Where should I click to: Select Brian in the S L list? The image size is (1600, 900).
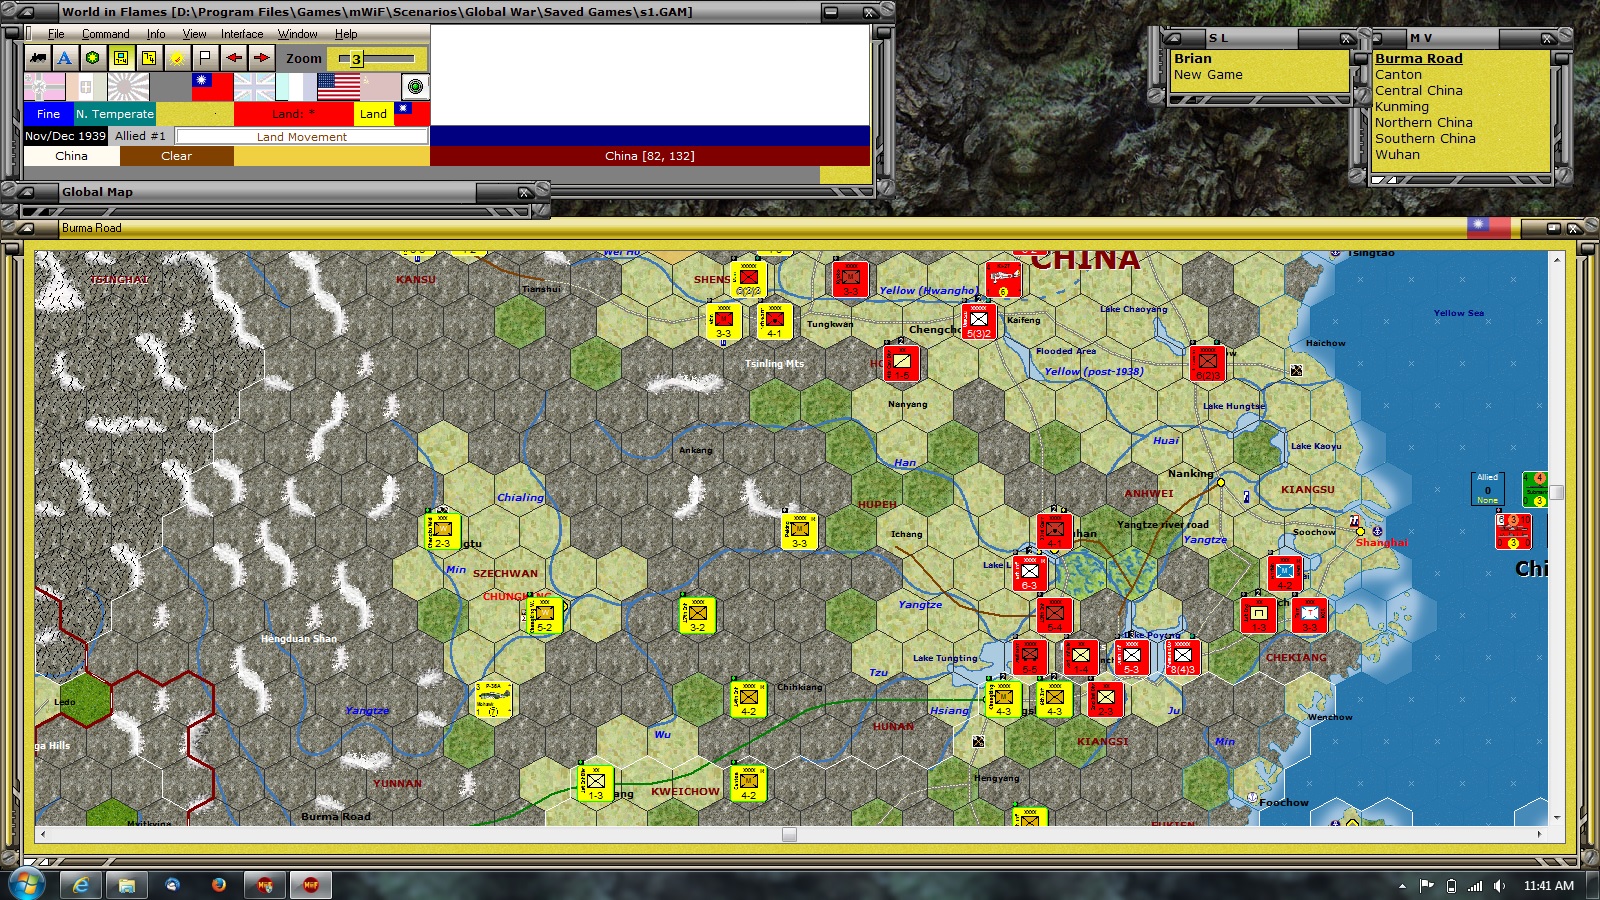pos(1193,59)
